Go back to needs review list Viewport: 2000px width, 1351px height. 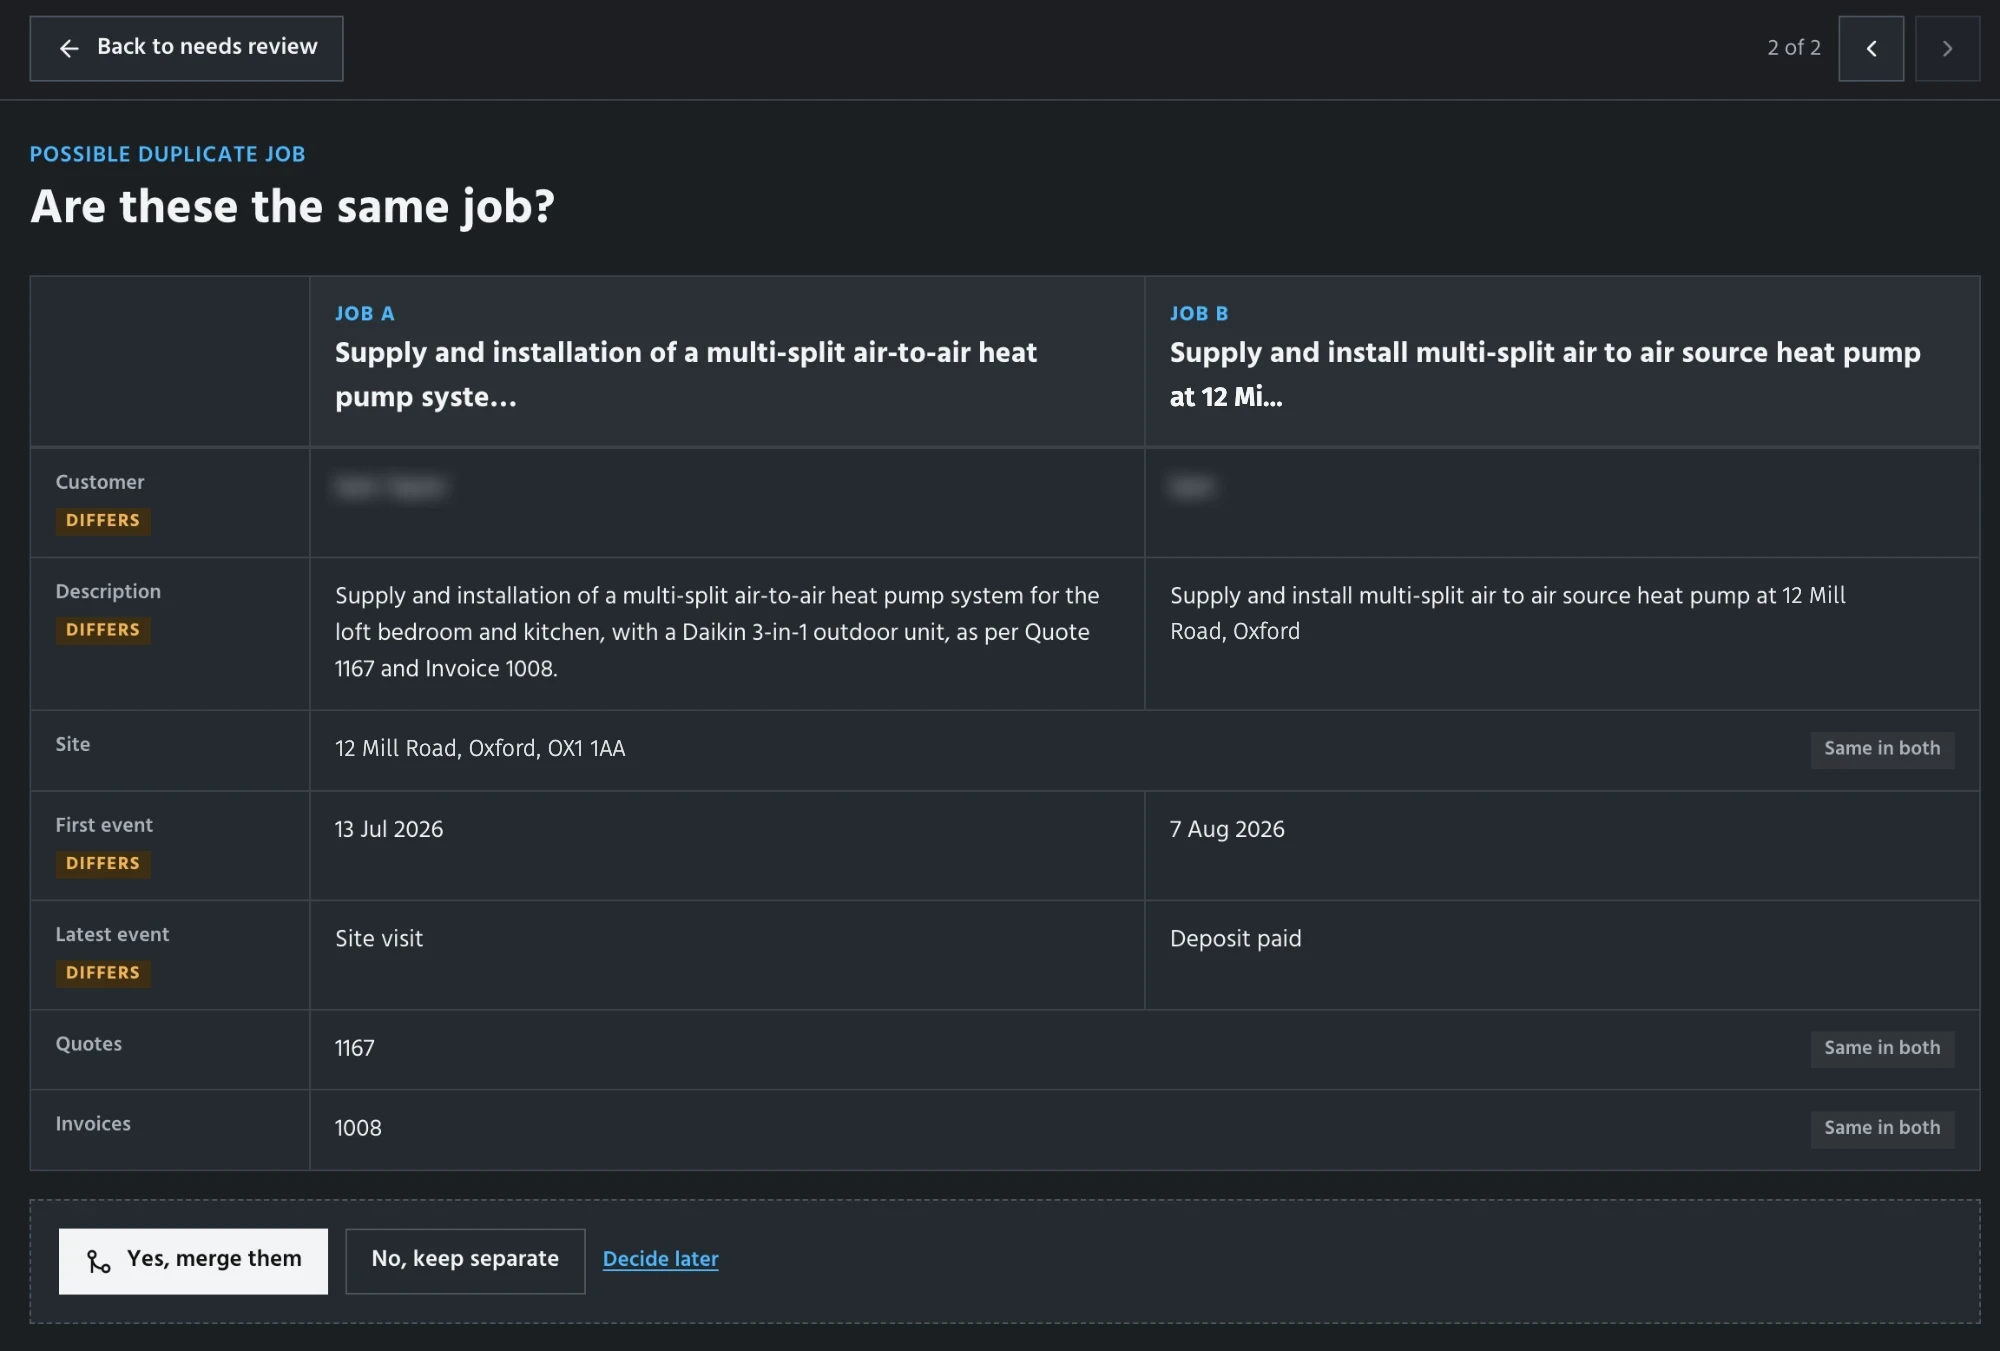click(x=186, y=48)
